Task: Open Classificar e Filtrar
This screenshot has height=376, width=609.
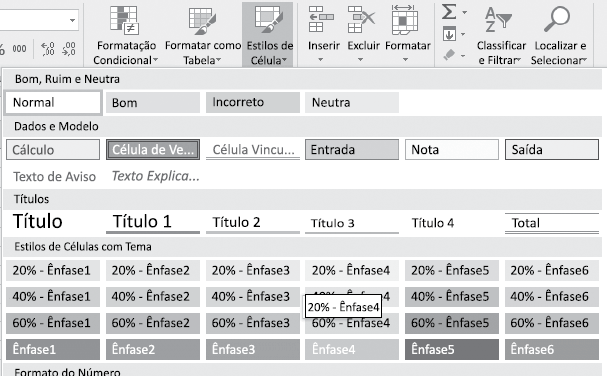Action: pos(500,35)
